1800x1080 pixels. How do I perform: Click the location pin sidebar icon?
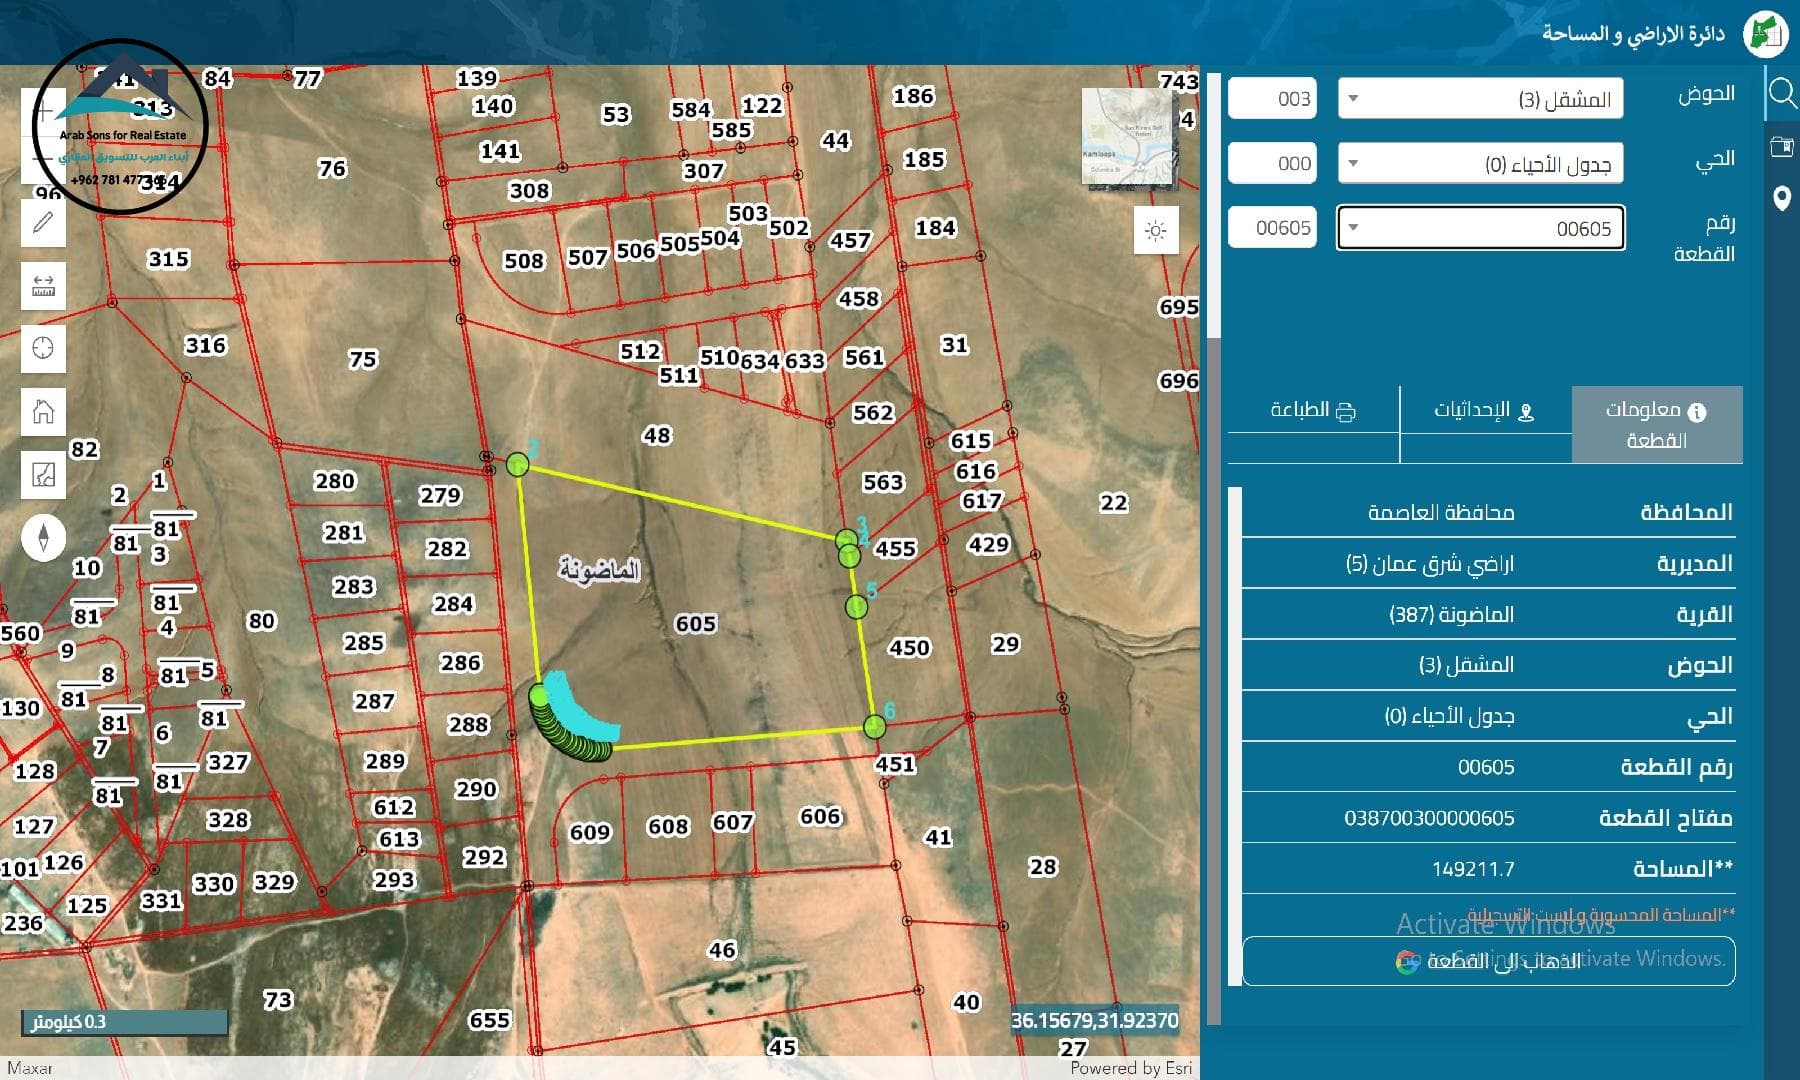click(x=1782, y=198)
